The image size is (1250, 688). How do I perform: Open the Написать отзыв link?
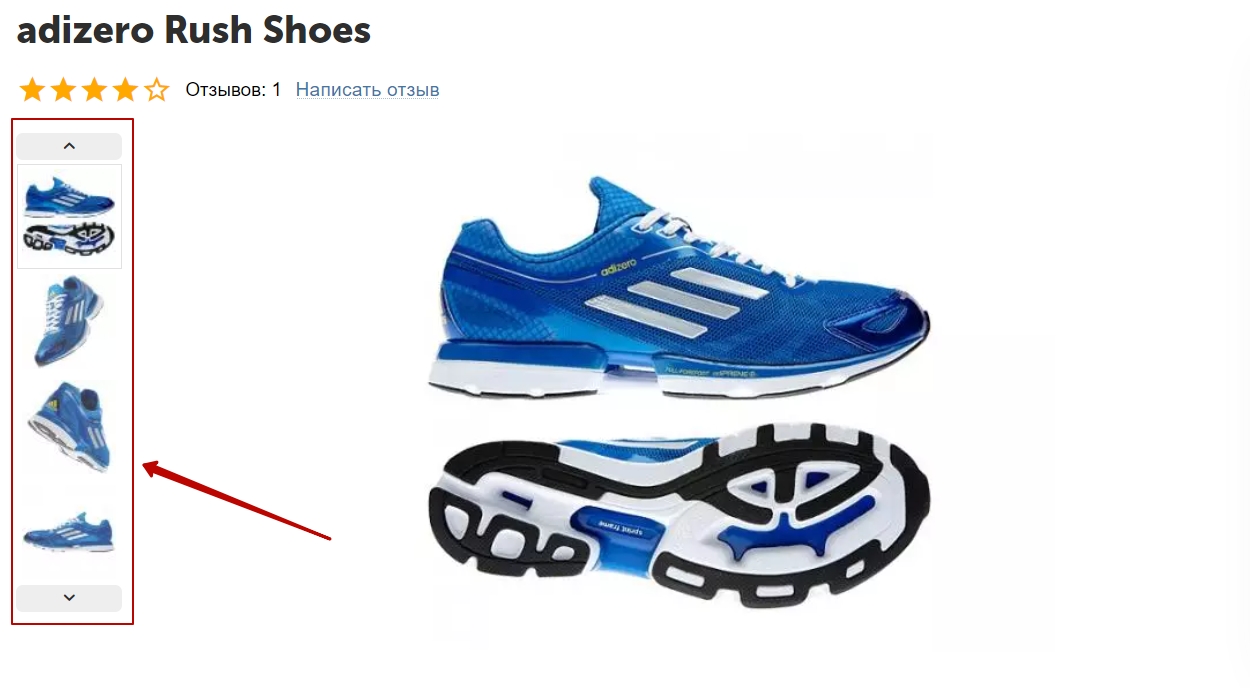(367, 90)
